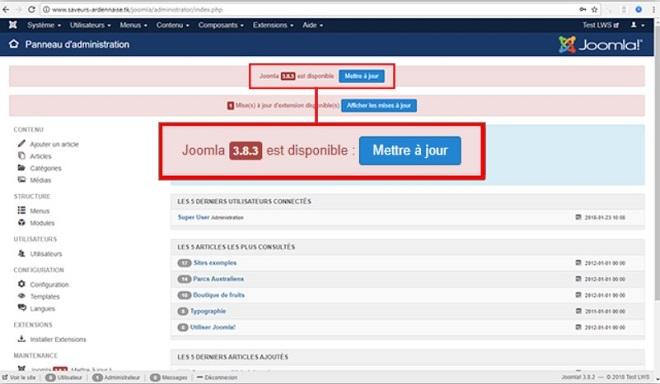Expand the user account dropdown
The image size is (660, 384).
pos(637,25)
